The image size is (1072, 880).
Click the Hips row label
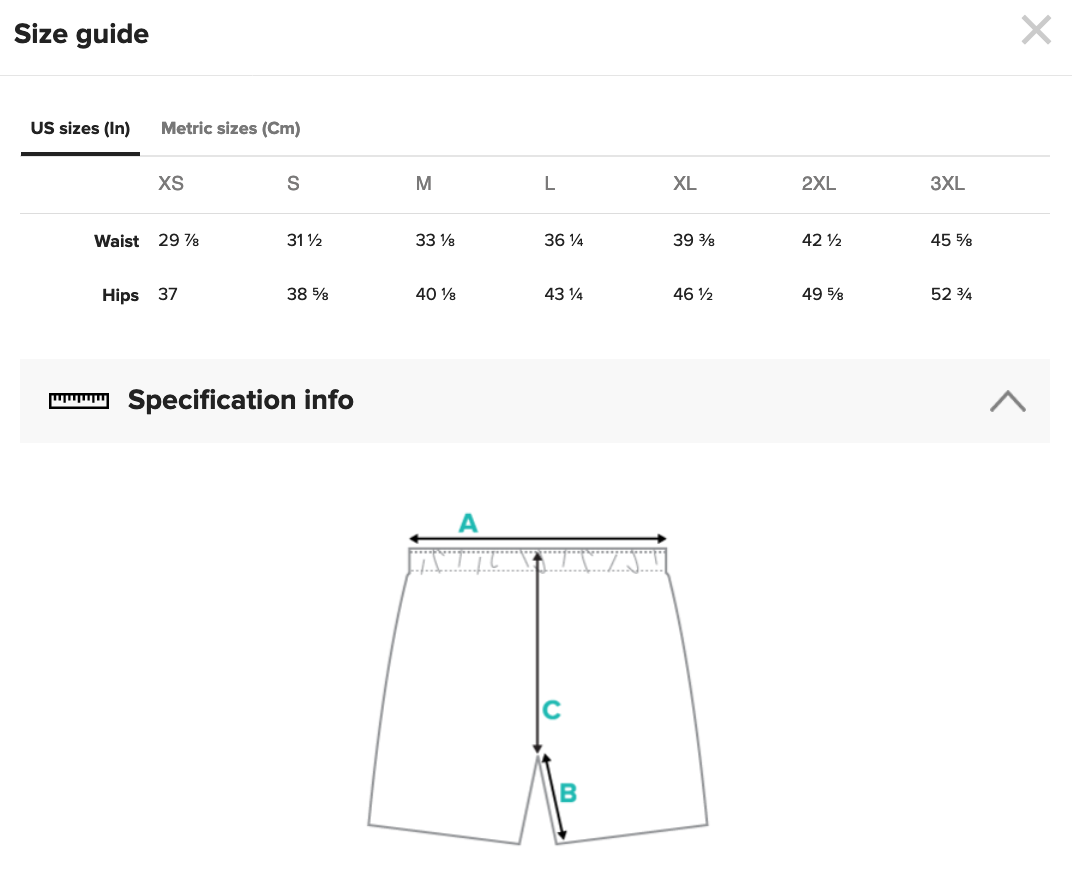coord(120,295)
